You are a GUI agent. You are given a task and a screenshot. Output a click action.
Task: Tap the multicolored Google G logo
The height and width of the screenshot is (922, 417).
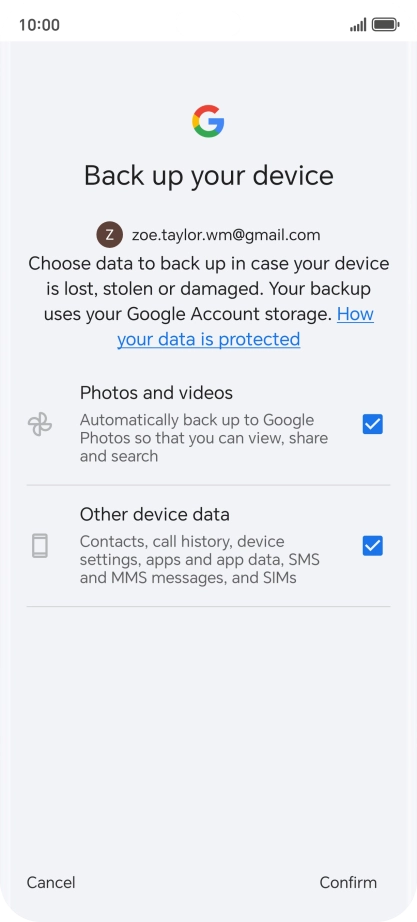point(208,121)
